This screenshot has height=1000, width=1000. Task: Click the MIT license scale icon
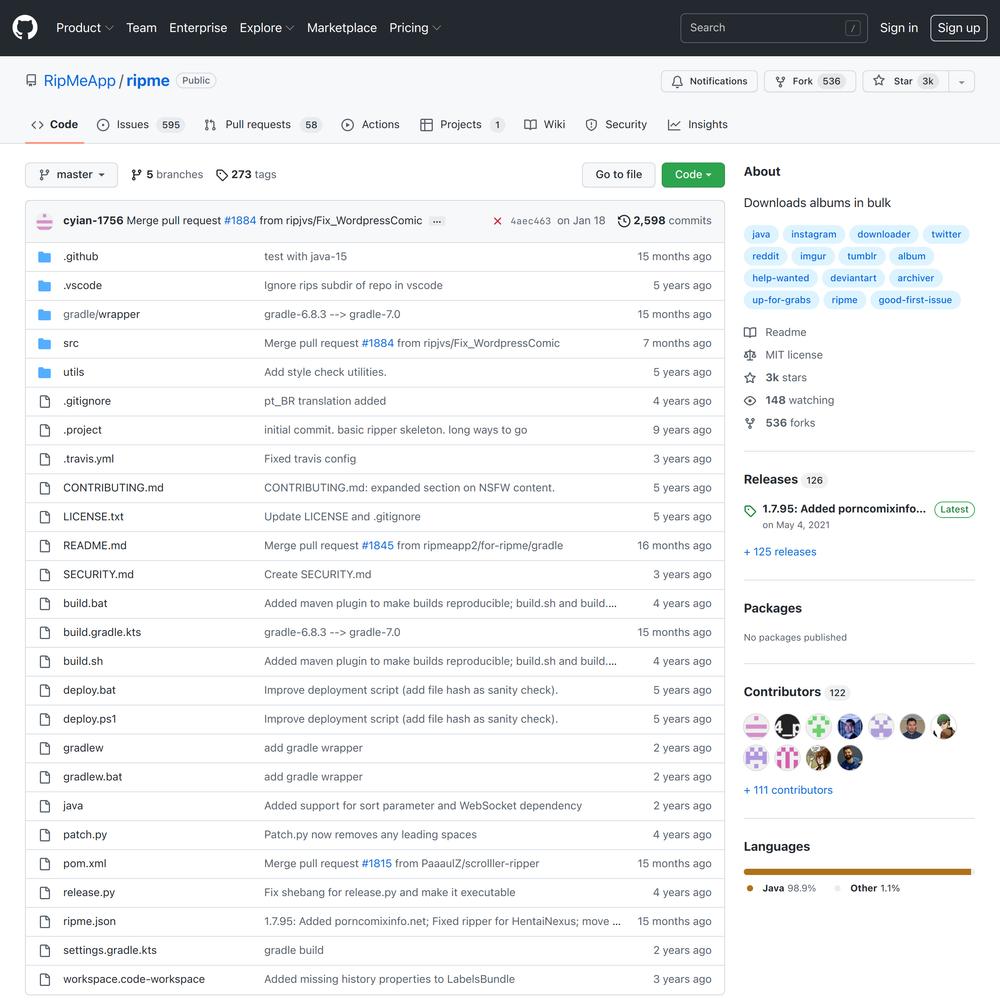(750, 355)
